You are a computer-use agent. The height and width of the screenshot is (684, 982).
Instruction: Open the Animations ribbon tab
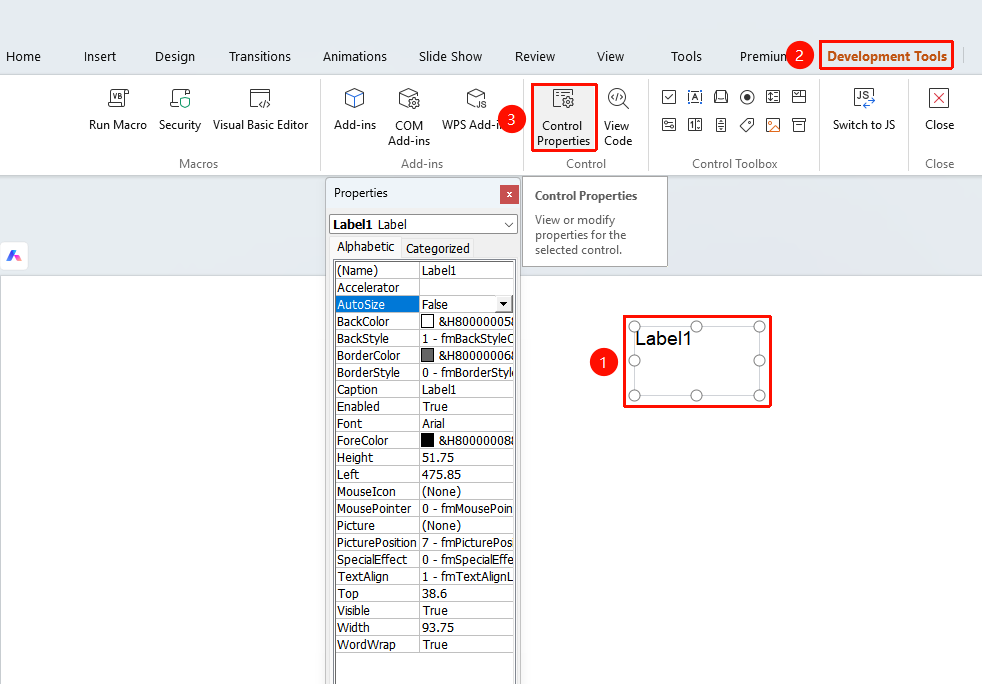[354, 56]
